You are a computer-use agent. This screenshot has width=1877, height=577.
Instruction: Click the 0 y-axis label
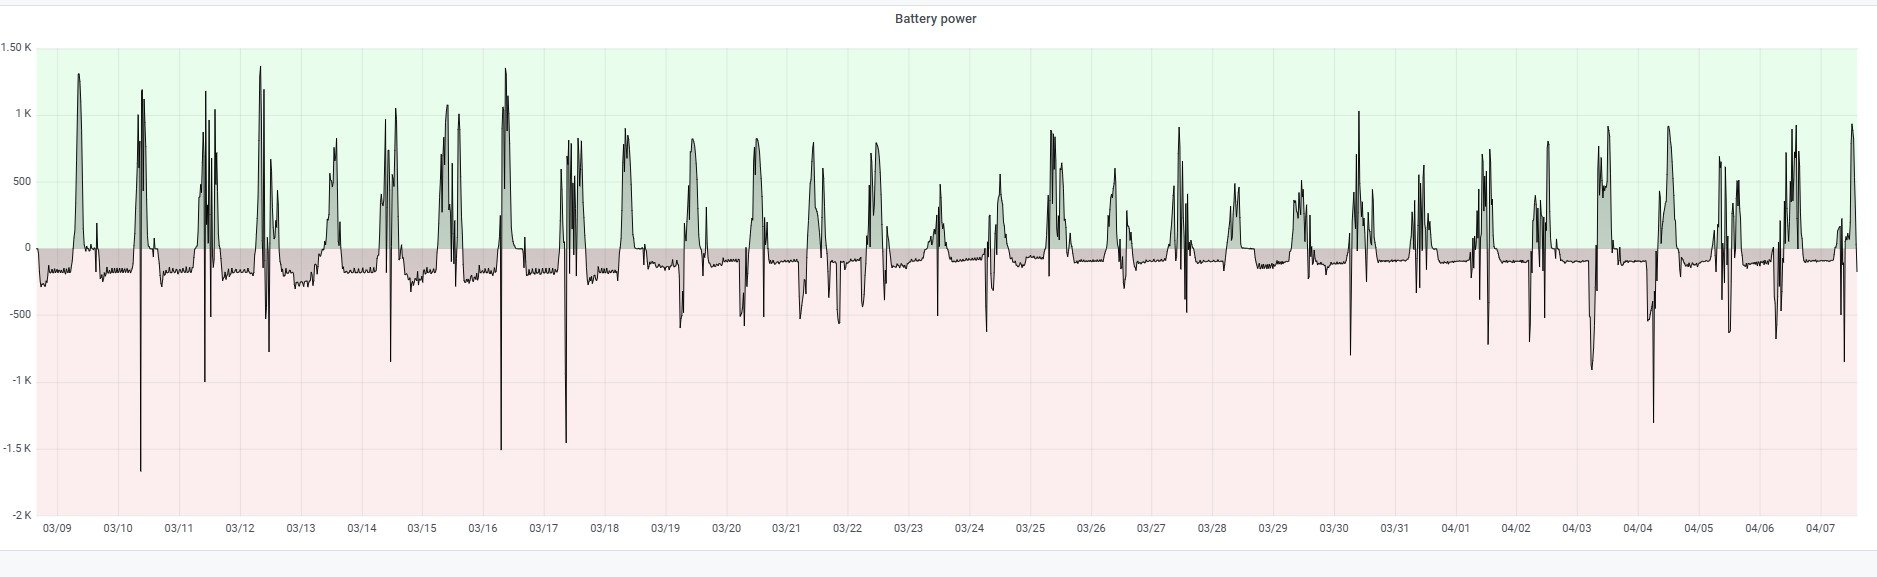click(x=28, y=248)
